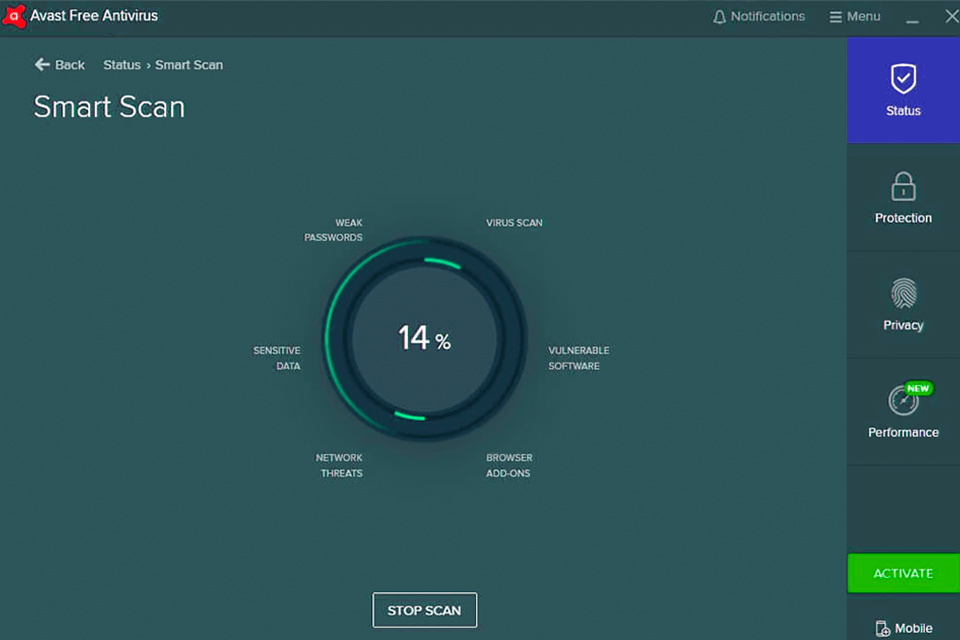This screenshot has width=960, height=640.
Task: Select Smart Scan in the breadcrumb
Action: (189, 64)
